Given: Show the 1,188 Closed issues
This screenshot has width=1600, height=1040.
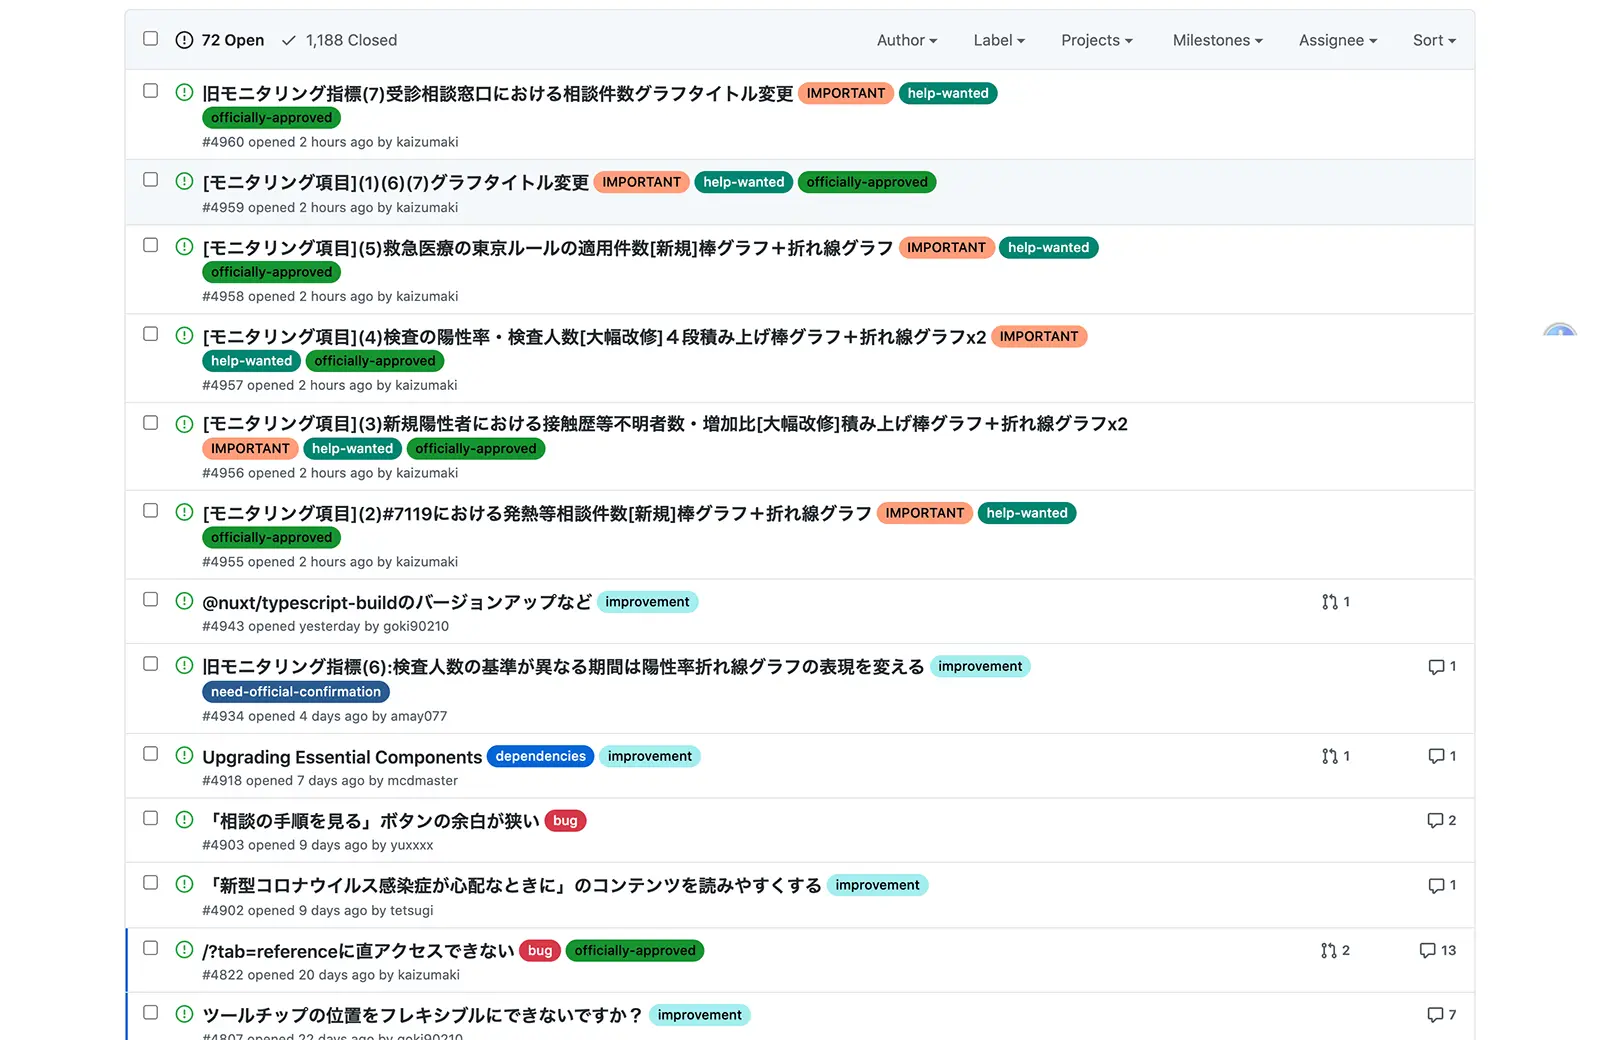Looking at the screenshot, I should (340, 40).
